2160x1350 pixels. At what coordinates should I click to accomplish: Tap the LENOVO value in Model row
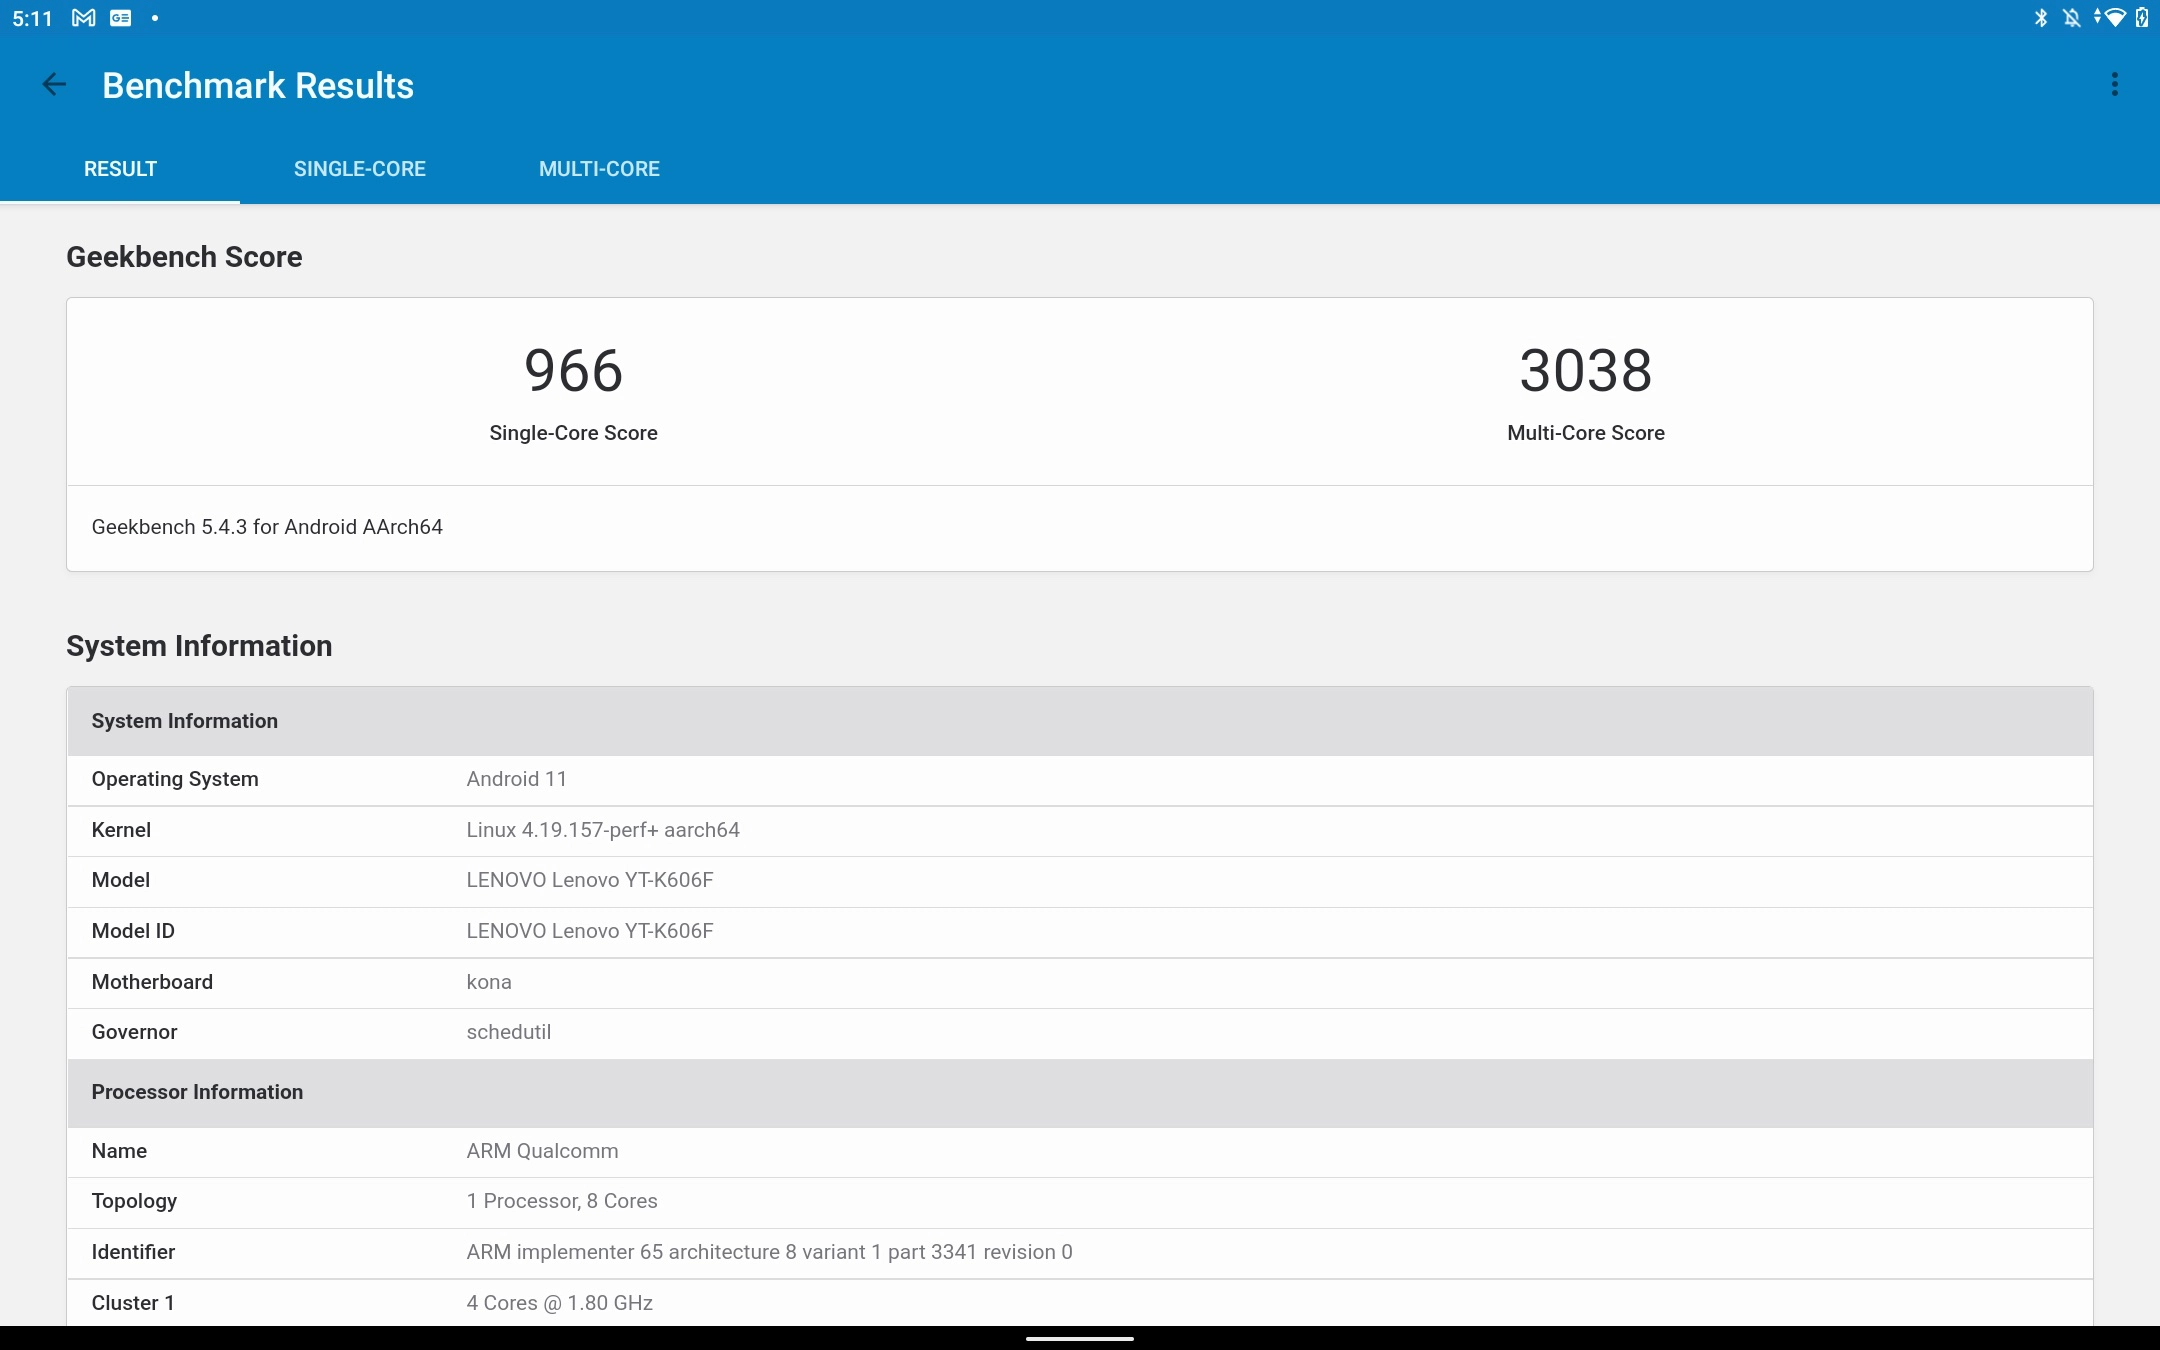pos(590,880)
